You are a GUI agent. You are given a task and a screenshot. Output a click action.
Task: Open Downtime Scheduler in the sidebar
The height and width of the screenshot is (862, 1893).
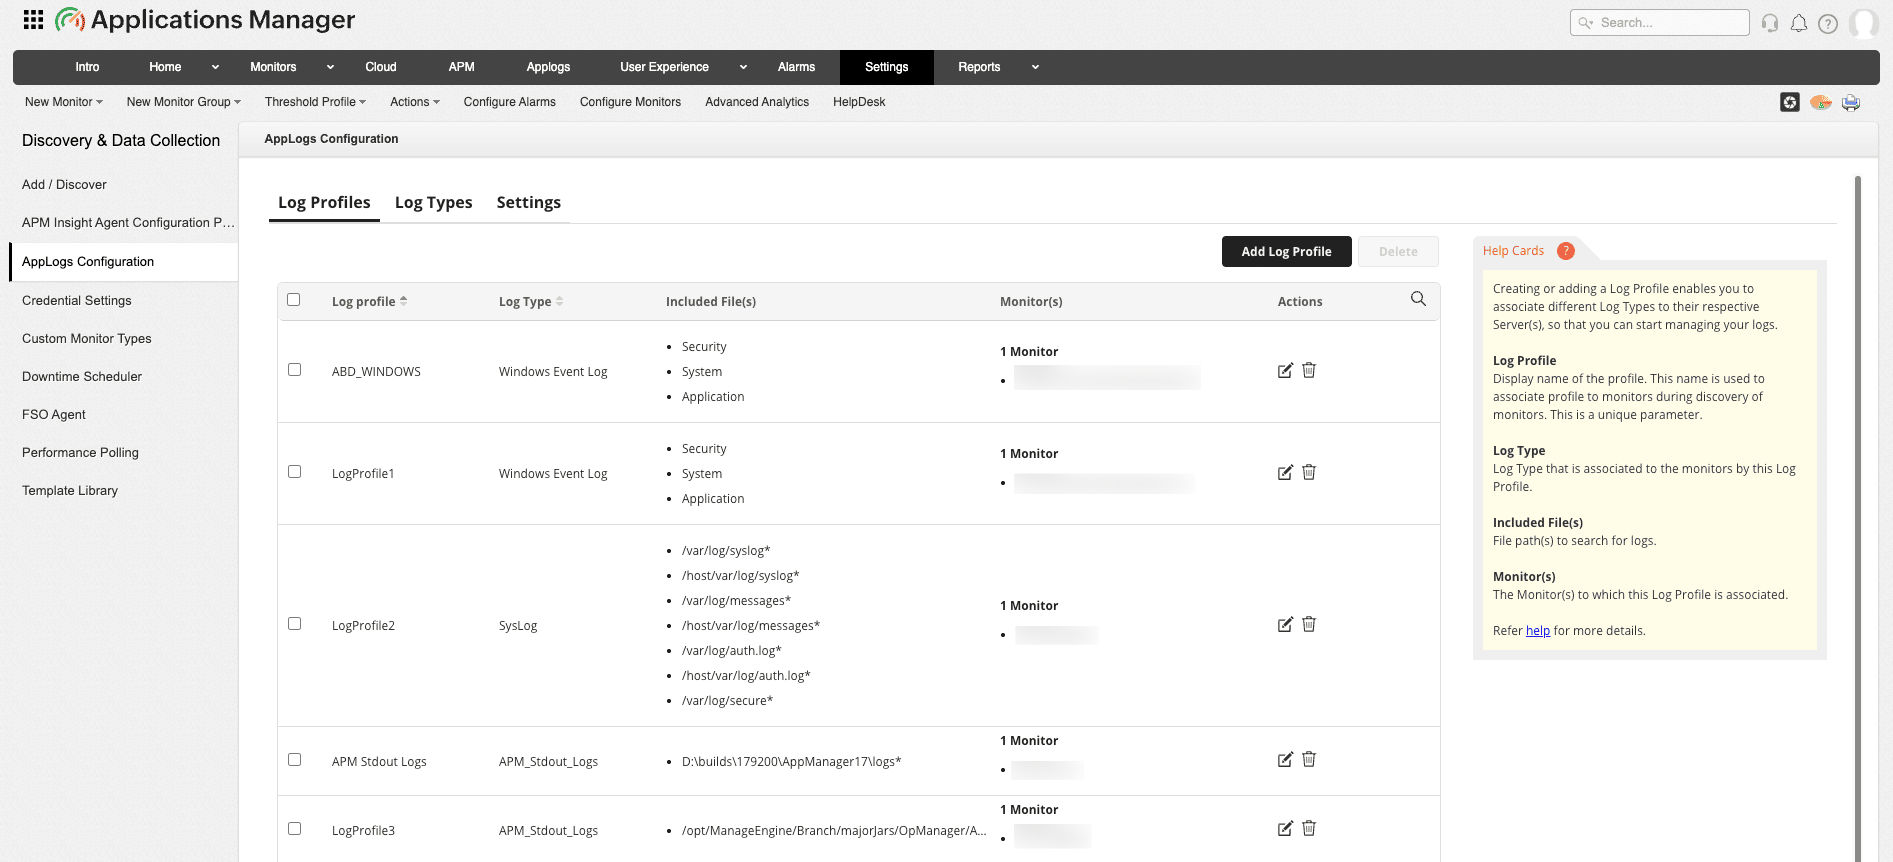(82, 376)
